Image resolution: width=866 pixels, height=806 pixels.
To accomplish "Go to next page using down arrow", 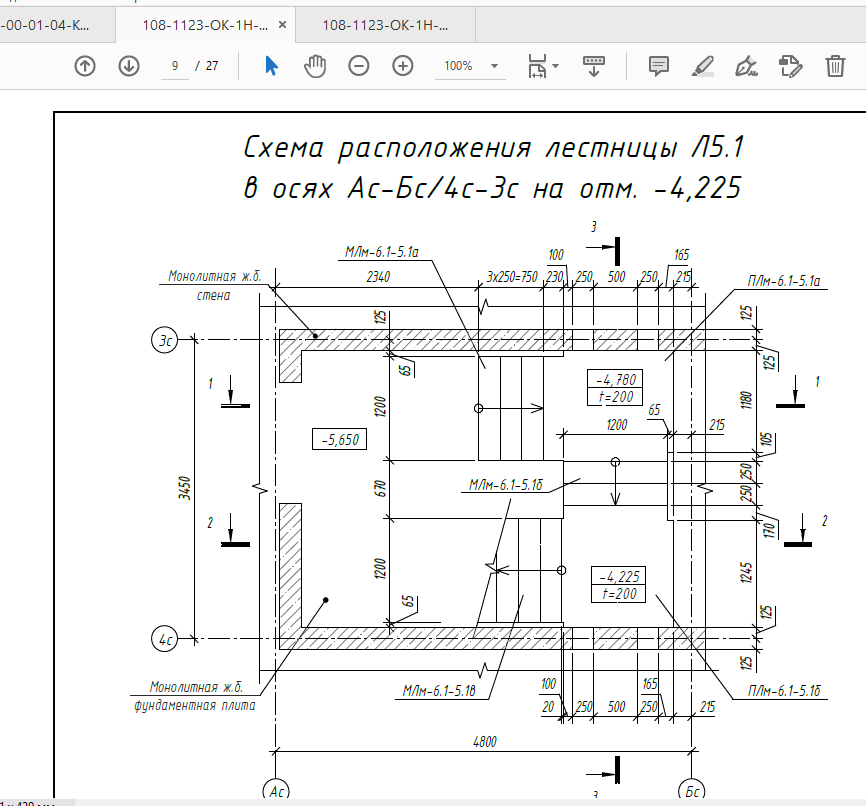I will (x=129, y=66).
